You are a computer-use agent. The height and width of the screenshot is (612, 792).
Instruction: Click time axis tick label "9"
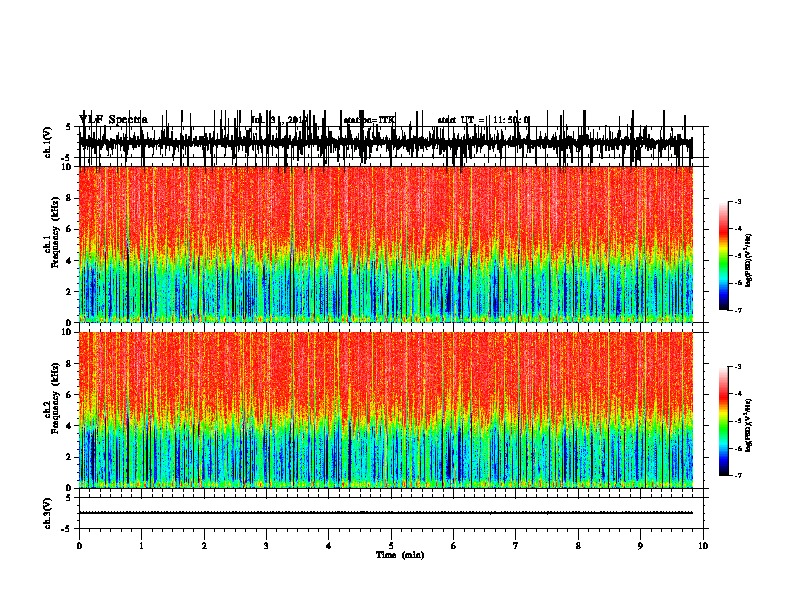(x=640, y=545)
